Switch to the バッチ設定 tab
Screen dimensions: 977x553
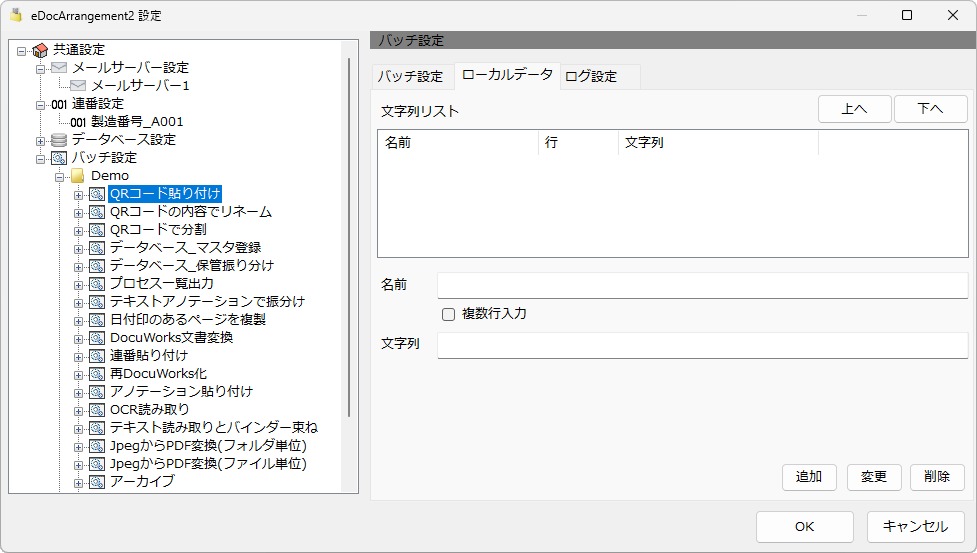pyautogui.click(x=411, y=77)
